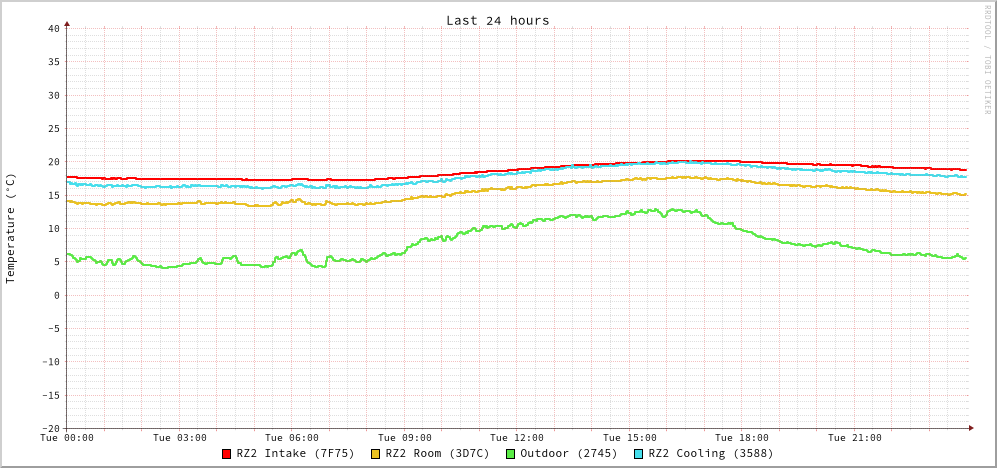Click the red RZ2 Intake legend swatch

(x=226, y=454)
